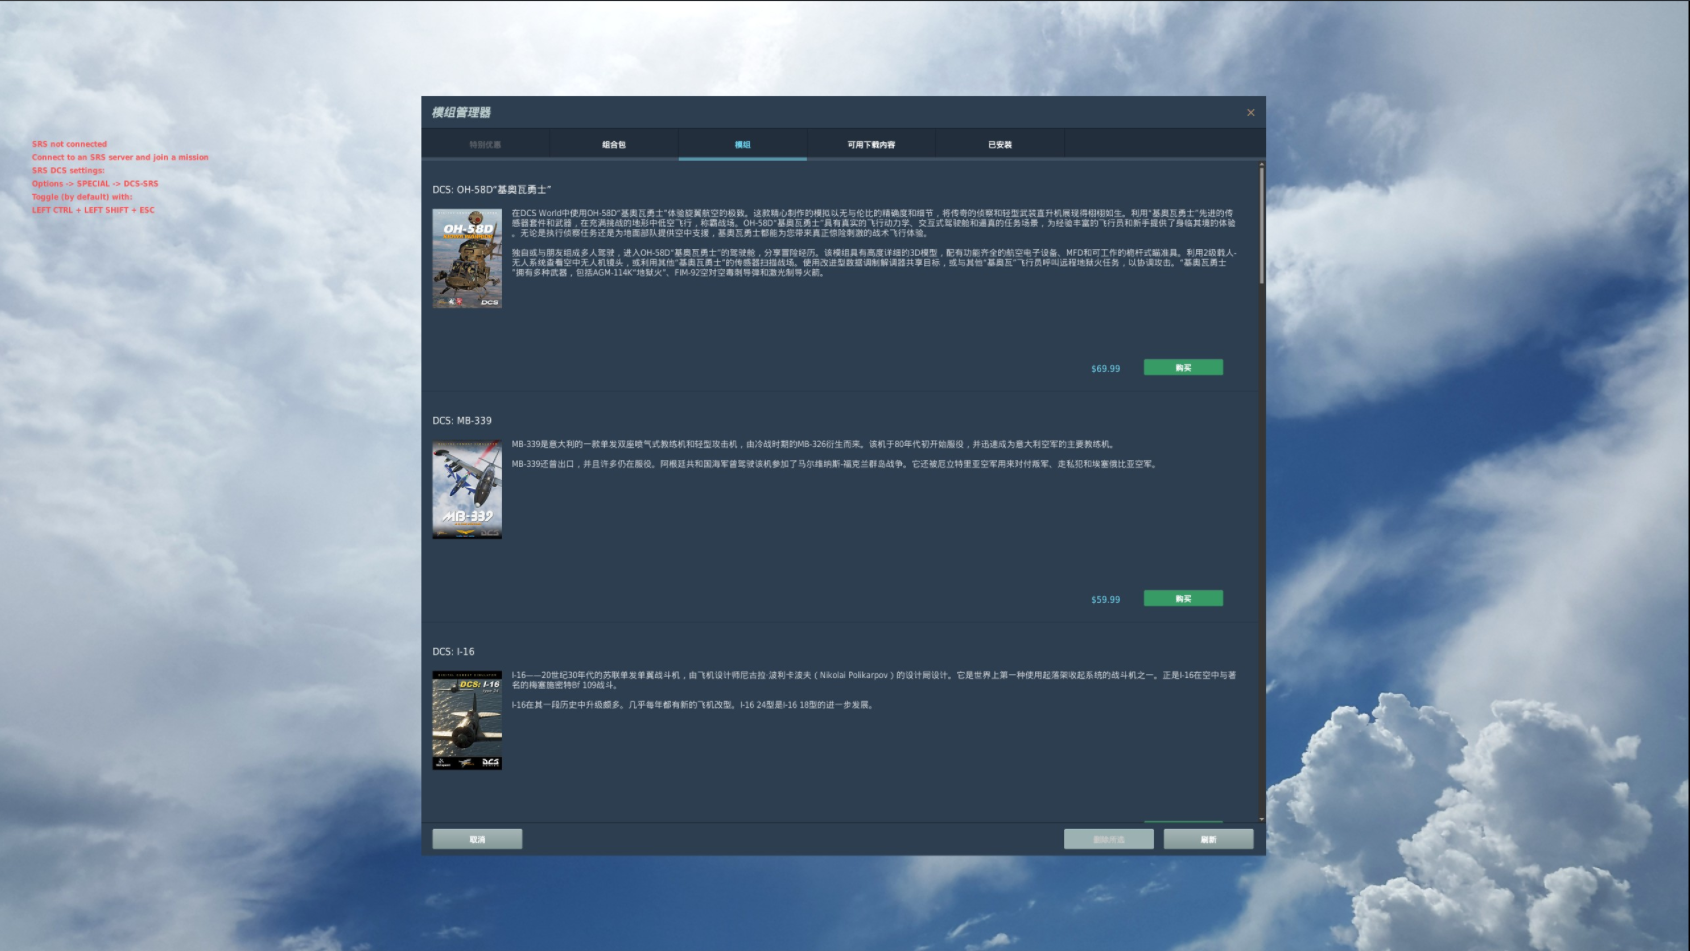The image size is (1690, 951).
Task: Click the $69.99 price text
Action: (x=1105, y=369)
